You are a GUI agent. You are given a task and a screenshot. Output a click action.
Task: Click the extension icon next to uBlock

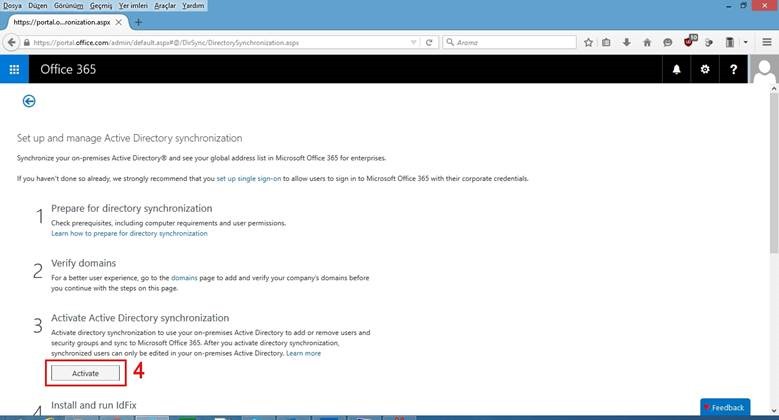[x=709, y=43]
